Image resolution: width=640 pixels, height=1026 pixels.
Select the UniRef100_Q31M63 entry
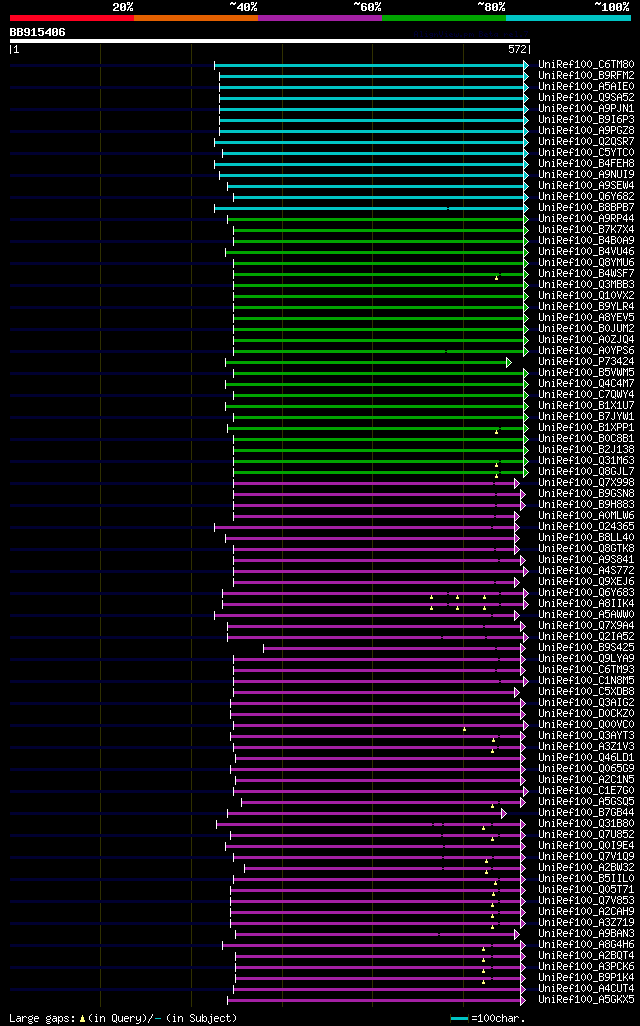coord(586,461)
